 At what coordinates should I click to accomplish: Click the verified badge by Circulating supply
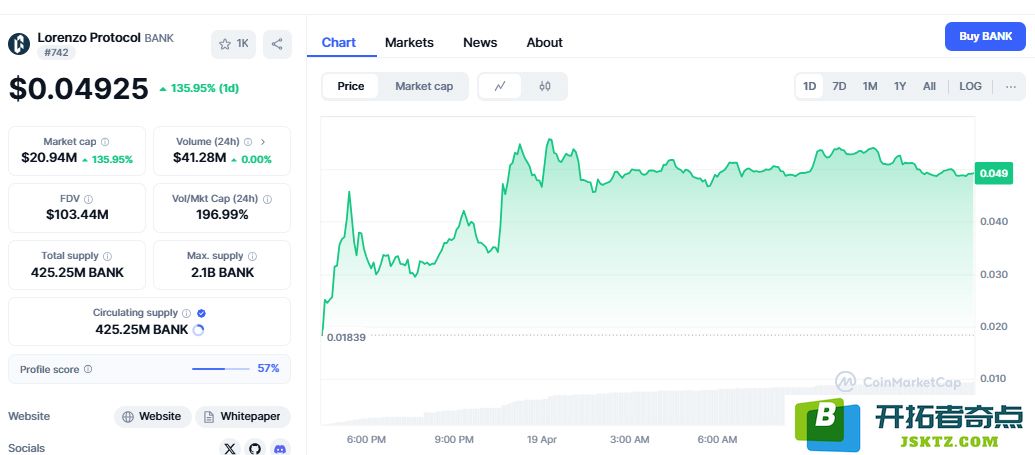[x=202, y=313]
